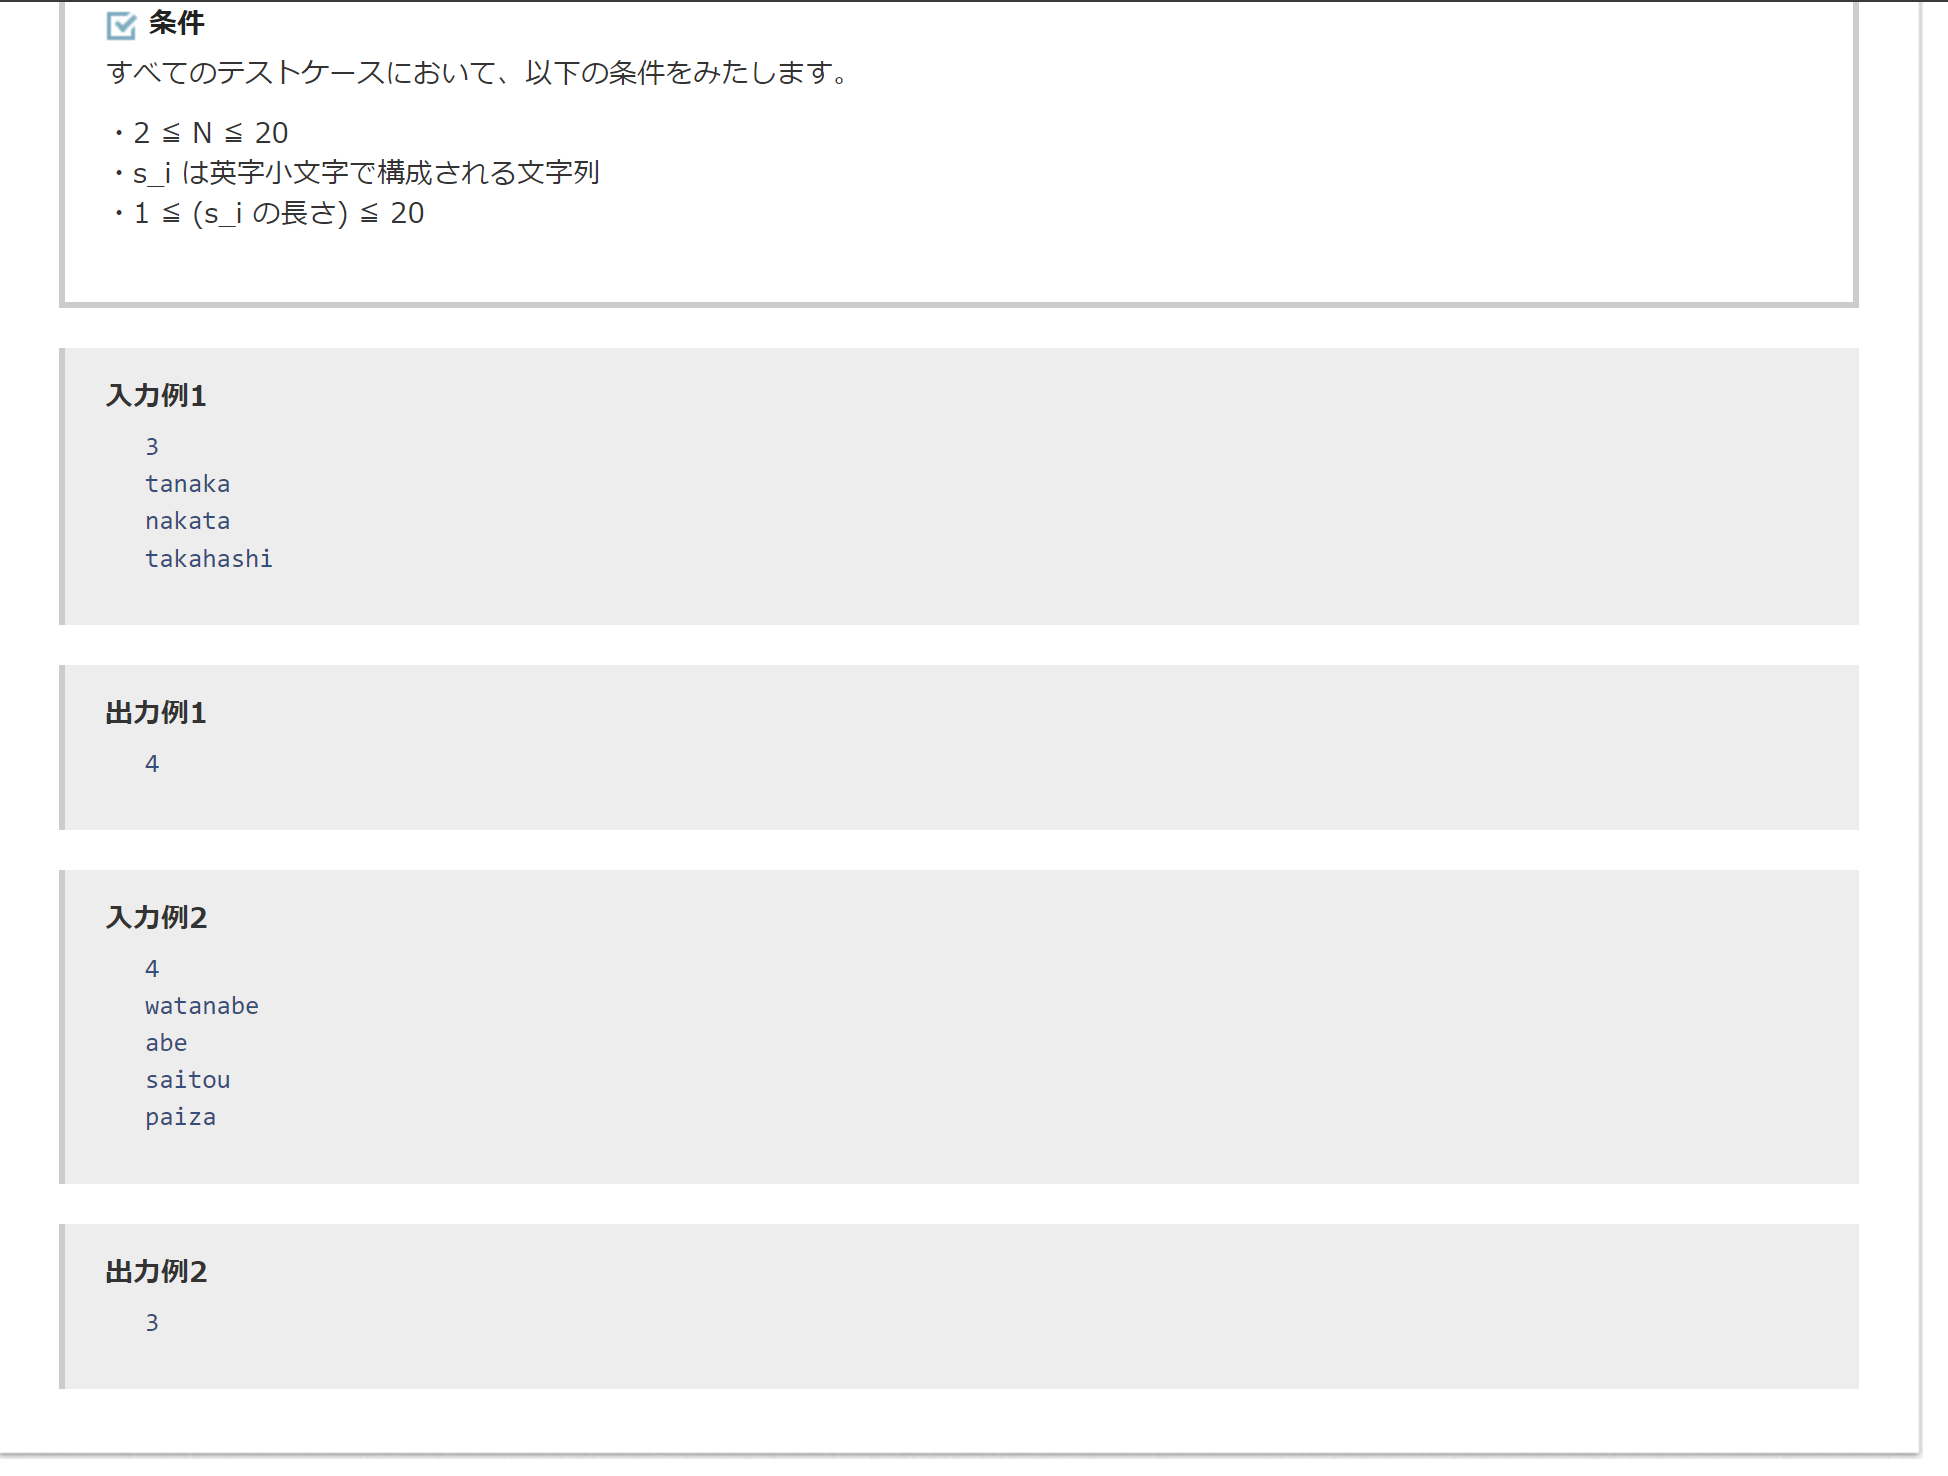Click the 入力例1 heading
The image size is (1948, 1476).
tap(156, 396)
